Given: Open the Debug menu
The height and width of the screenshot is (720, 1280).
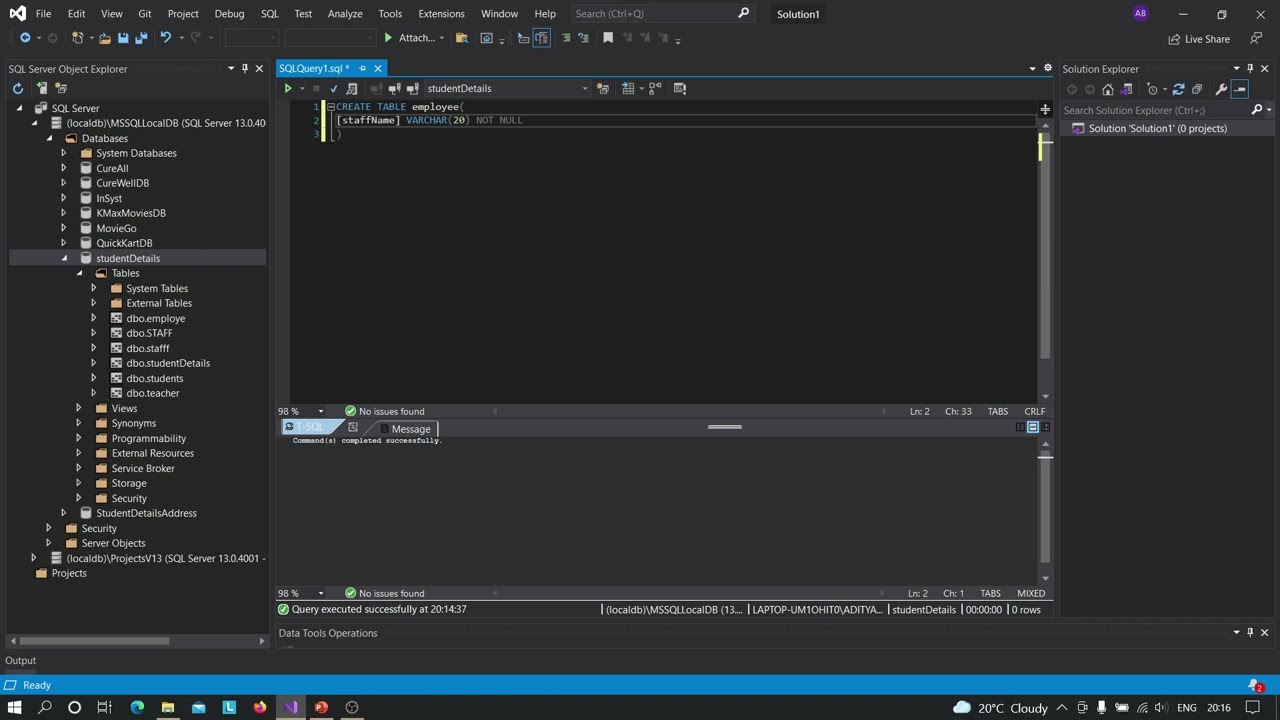Looking at the screenshot, I should tap(229, 14).
